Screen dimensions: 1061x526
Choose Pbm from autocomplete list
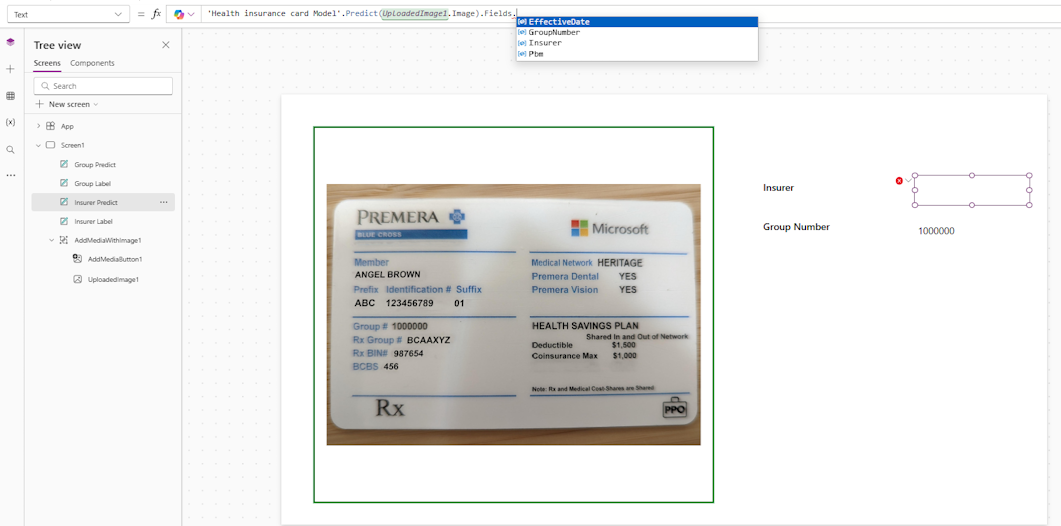(x=637, y=53)
